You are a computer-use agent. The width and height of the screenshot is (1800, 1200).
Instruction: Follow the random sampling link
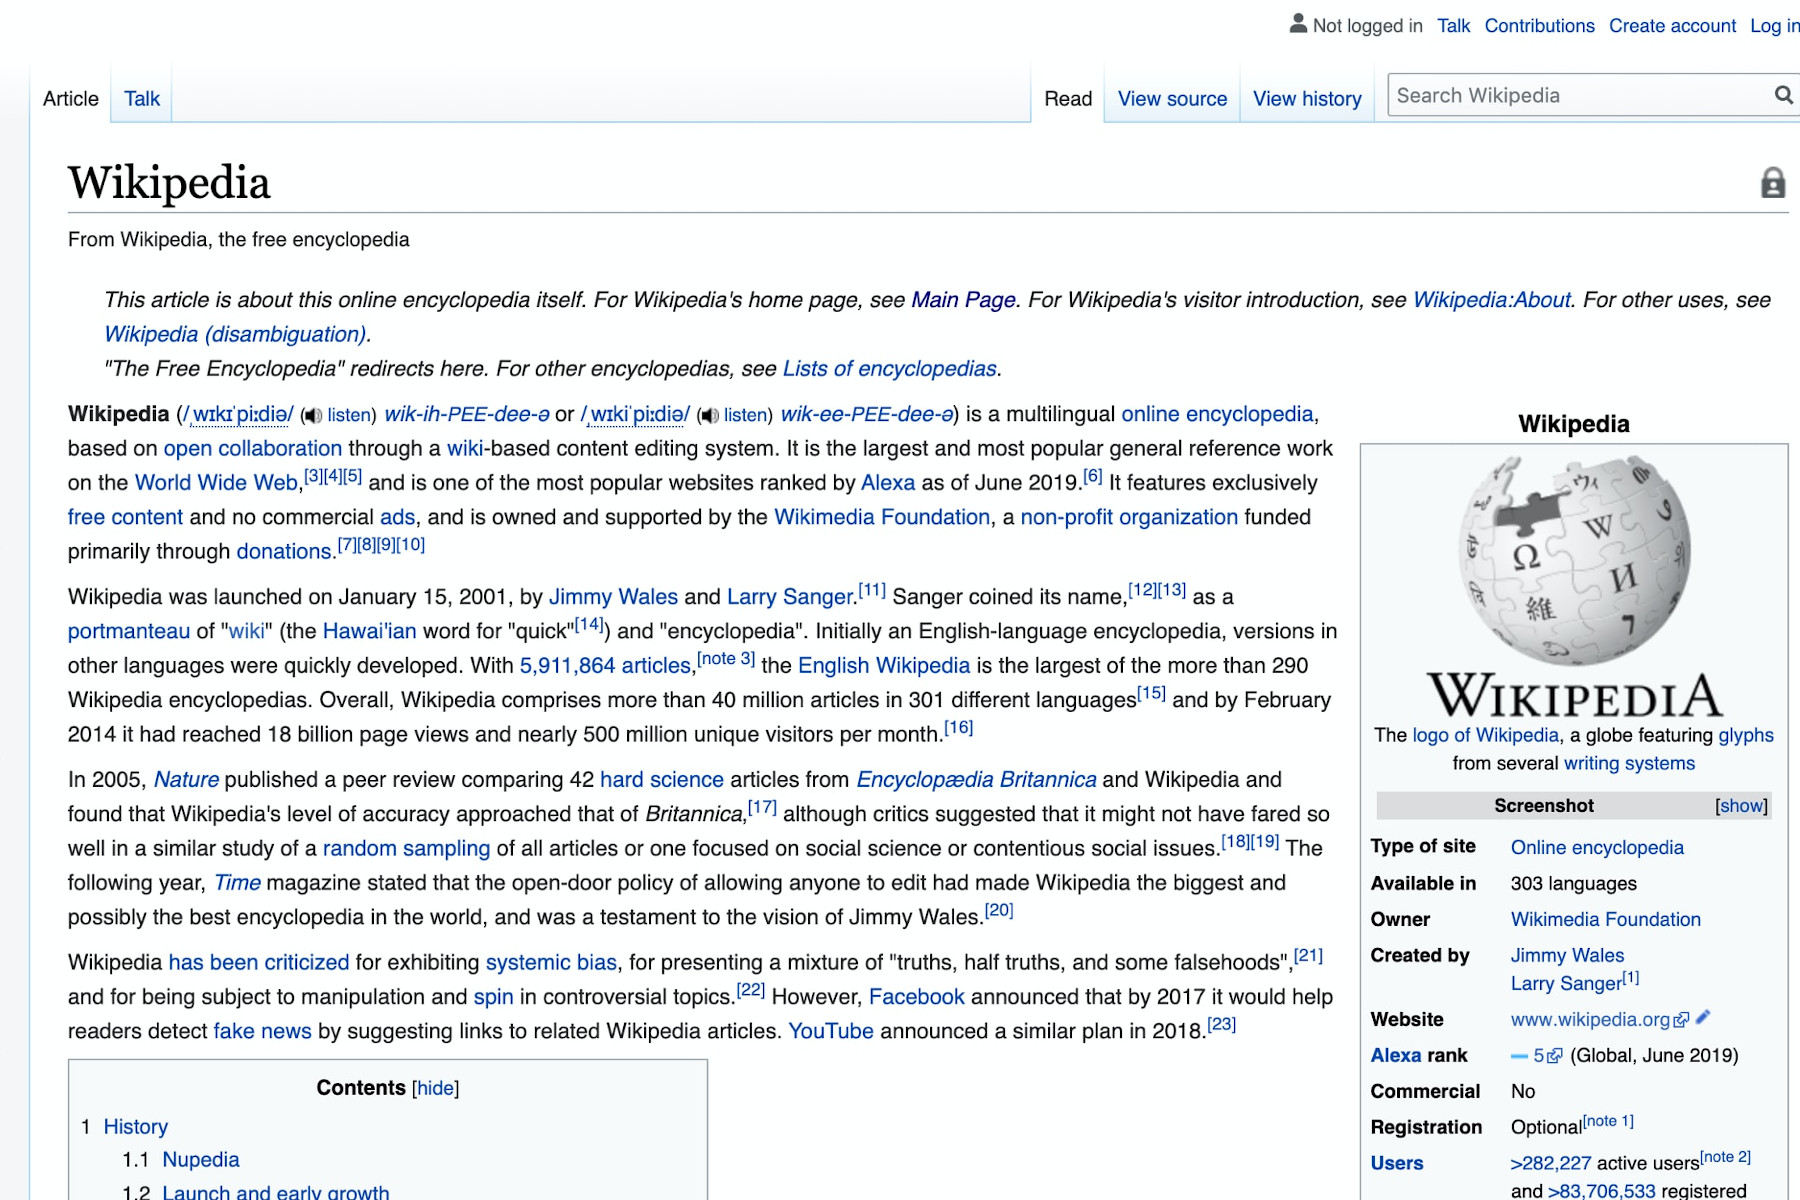[406, 849]
